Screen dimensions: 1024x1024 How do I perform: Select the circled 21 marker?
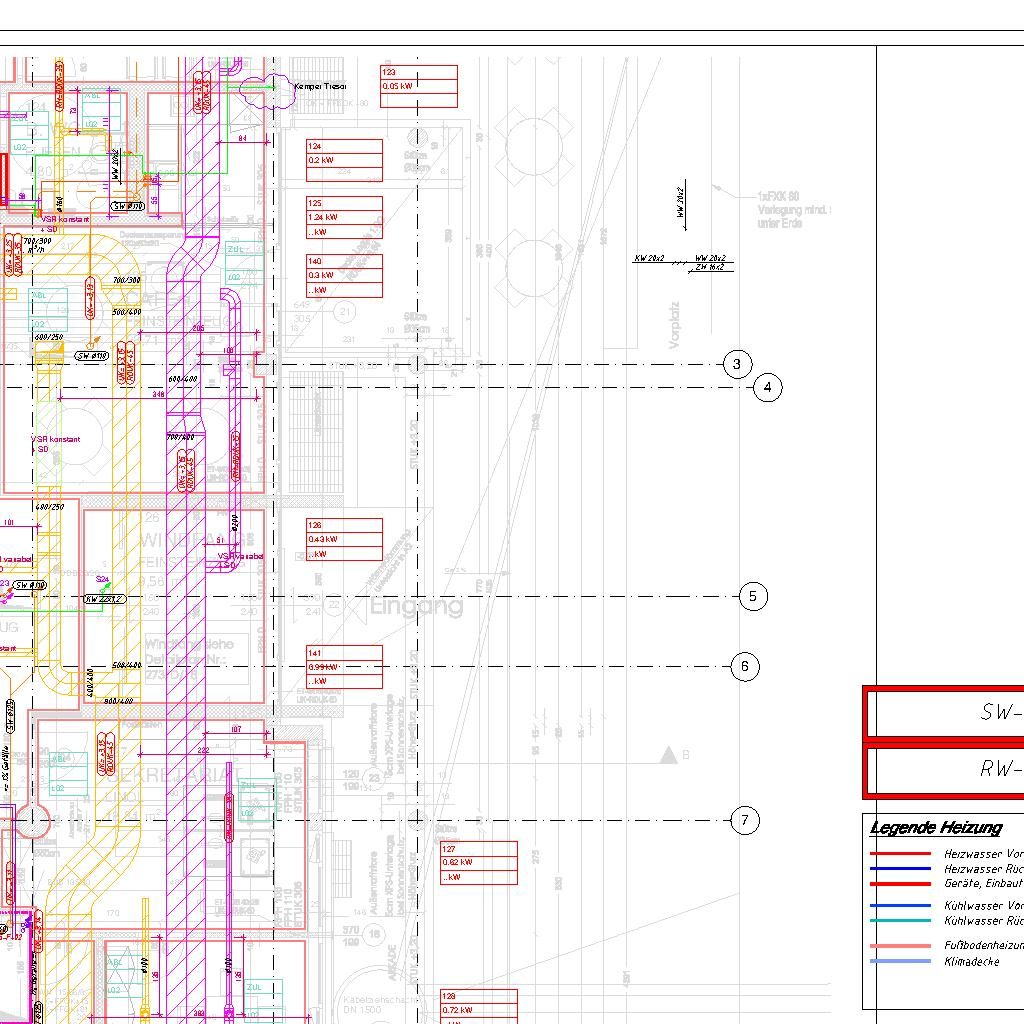(x=345, y=312)
